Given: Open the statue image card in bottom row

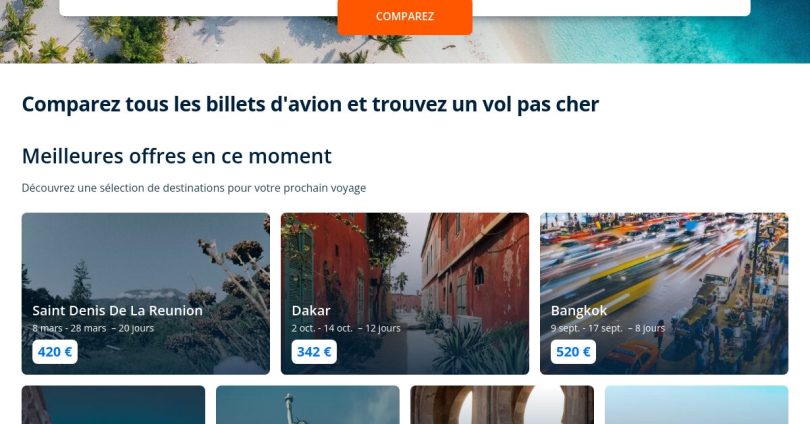Looking at the screenshot, I should click(307, 405).
